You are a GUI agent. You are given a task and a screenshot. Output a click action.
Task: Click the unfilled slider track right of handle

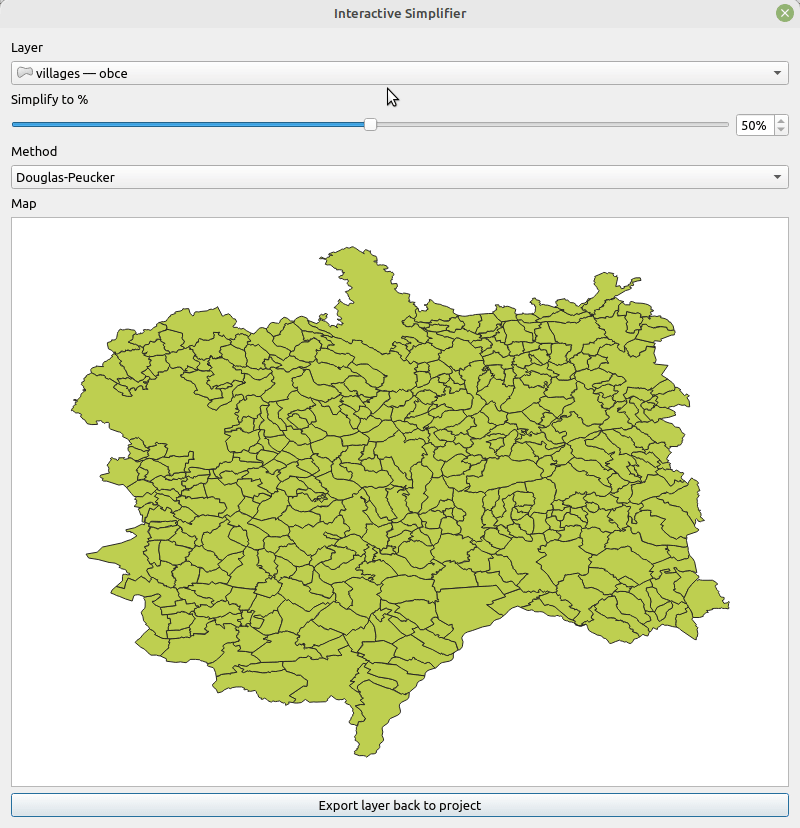552,125
